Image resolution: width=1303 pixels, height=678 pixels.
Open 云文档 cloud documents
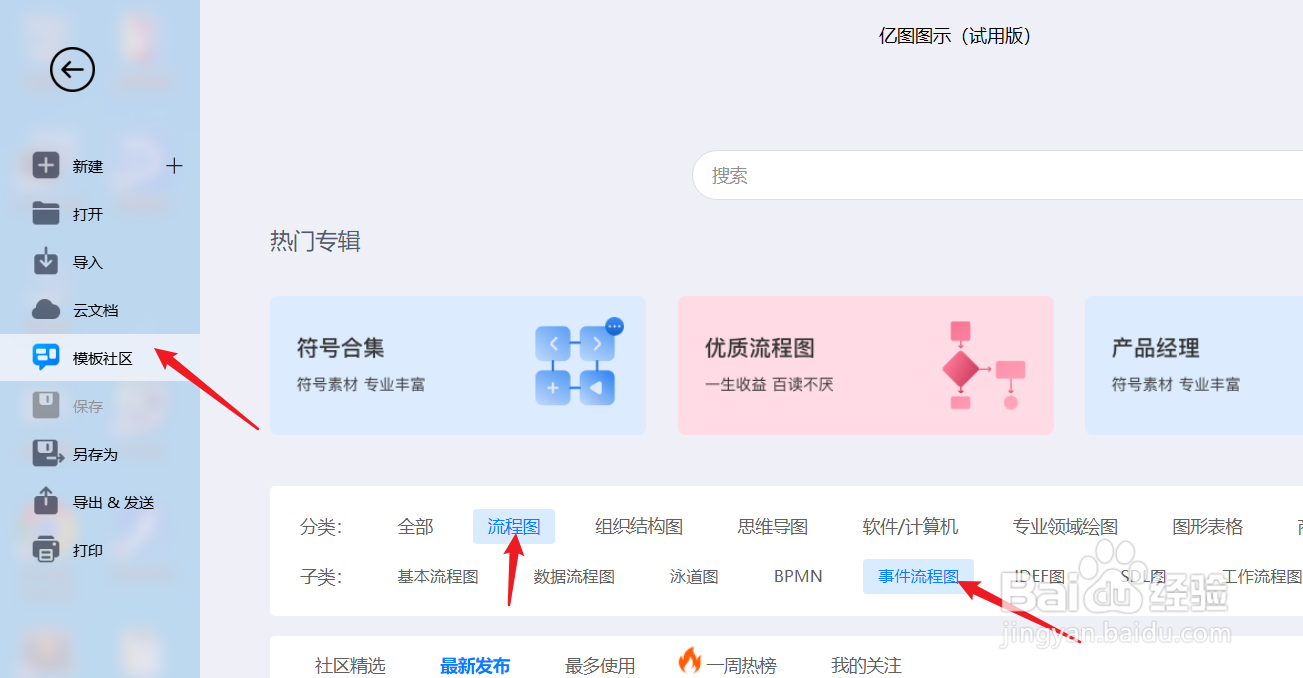click(46, 309)
